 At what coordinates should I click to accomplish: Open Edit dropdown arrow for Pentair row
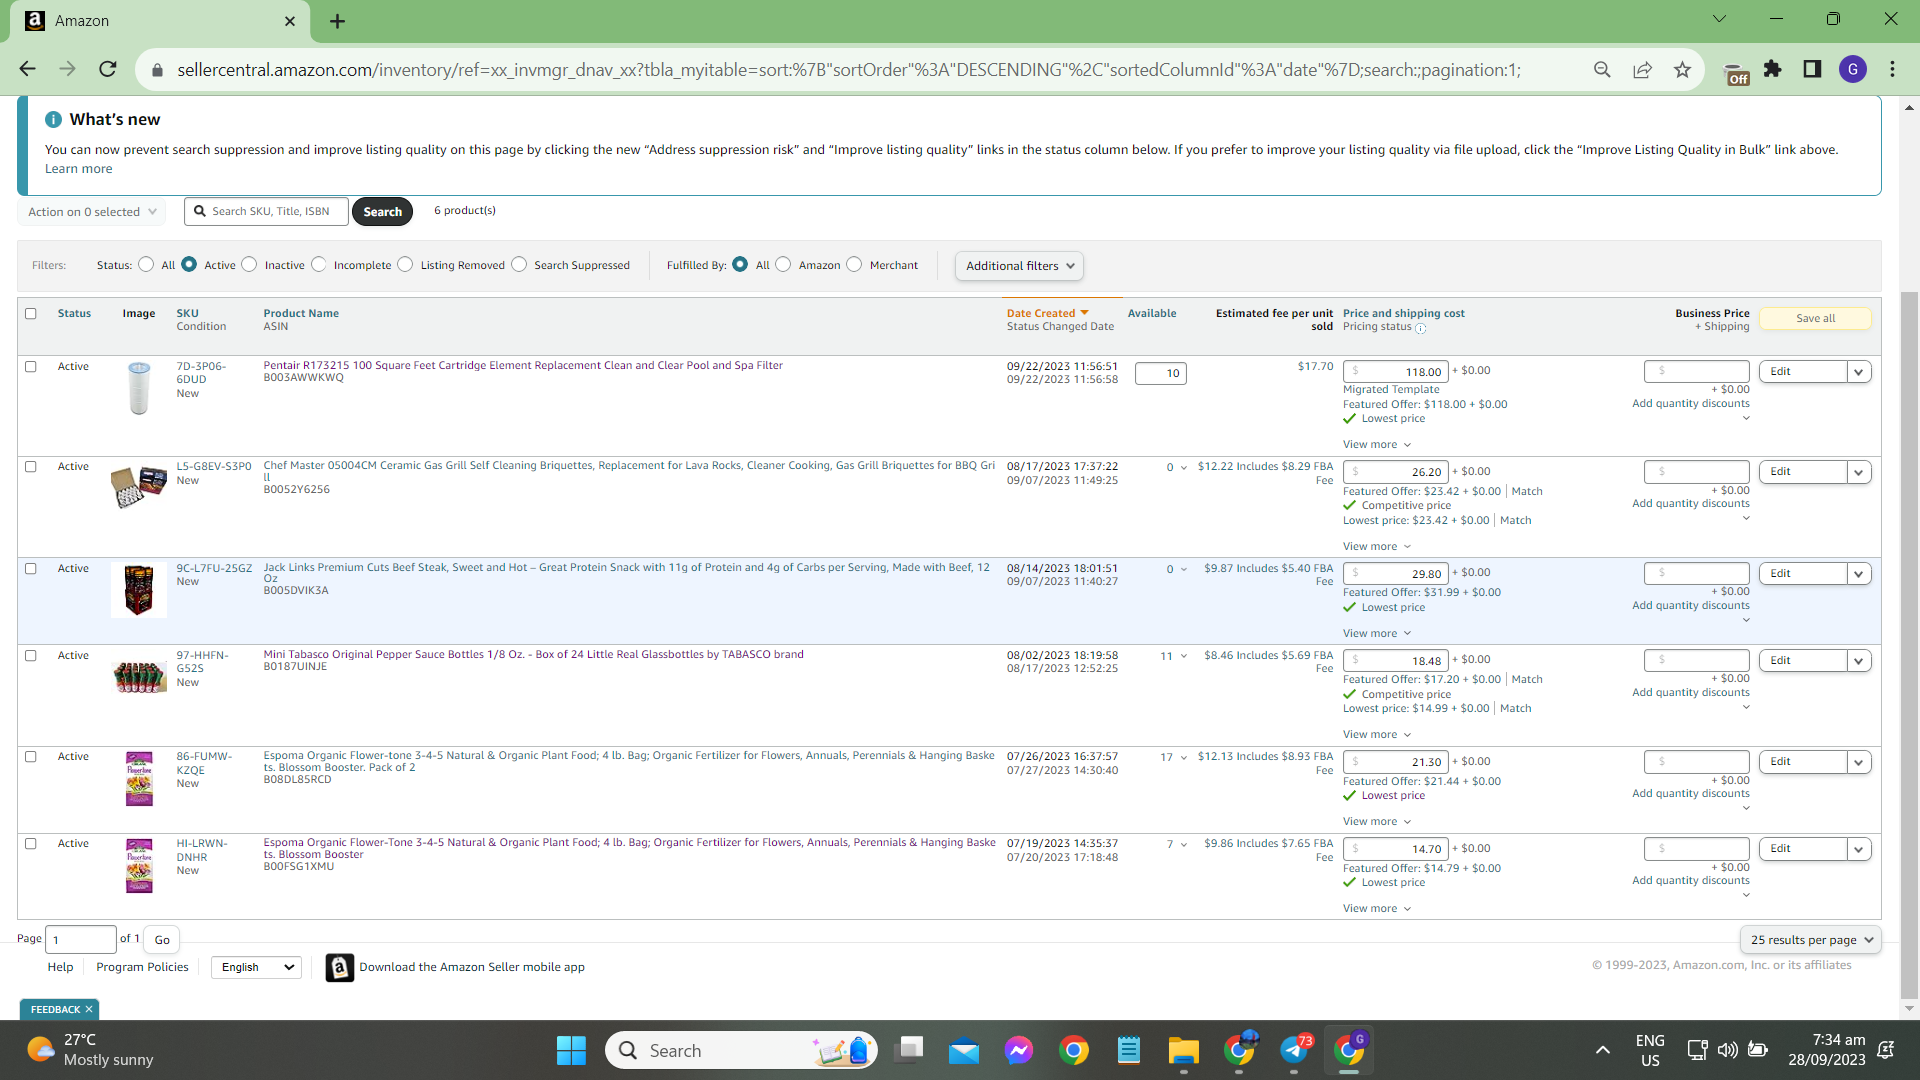point(1859,372)
